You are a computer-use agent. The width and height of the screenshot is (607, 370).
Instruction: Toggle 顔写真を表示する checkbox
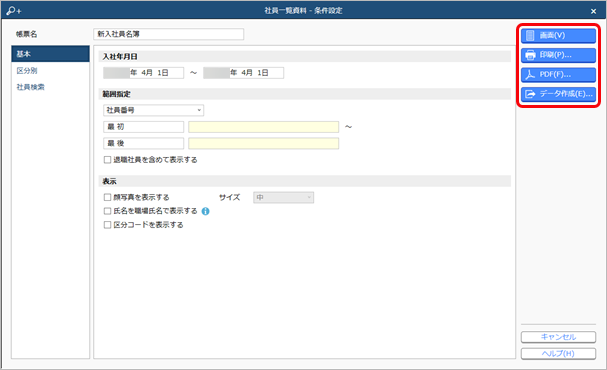(108, 197)
